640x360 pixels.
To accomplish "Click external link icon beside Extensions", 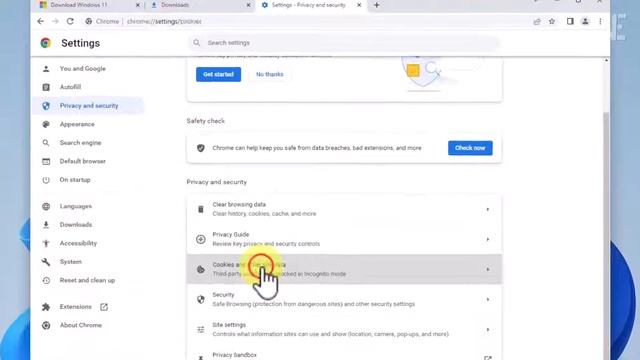I will 104,307.
